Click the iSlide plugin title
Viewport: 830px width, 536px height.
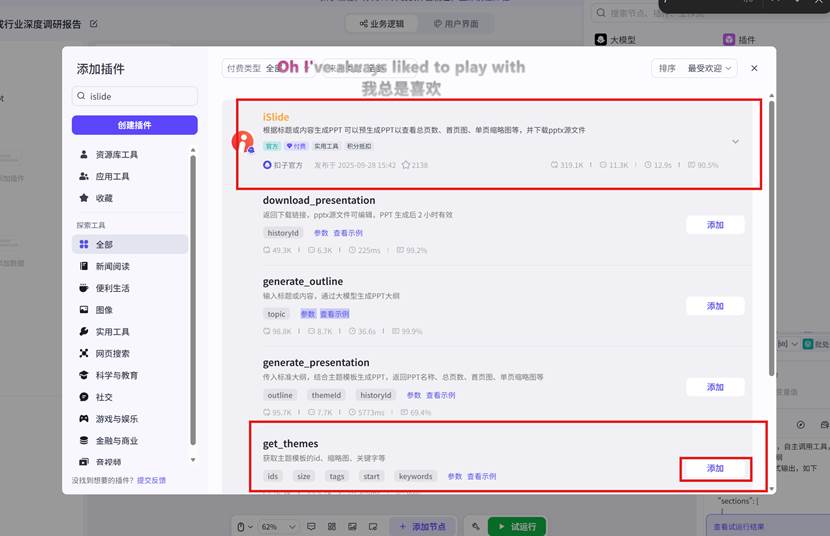(x=276, y=117)
